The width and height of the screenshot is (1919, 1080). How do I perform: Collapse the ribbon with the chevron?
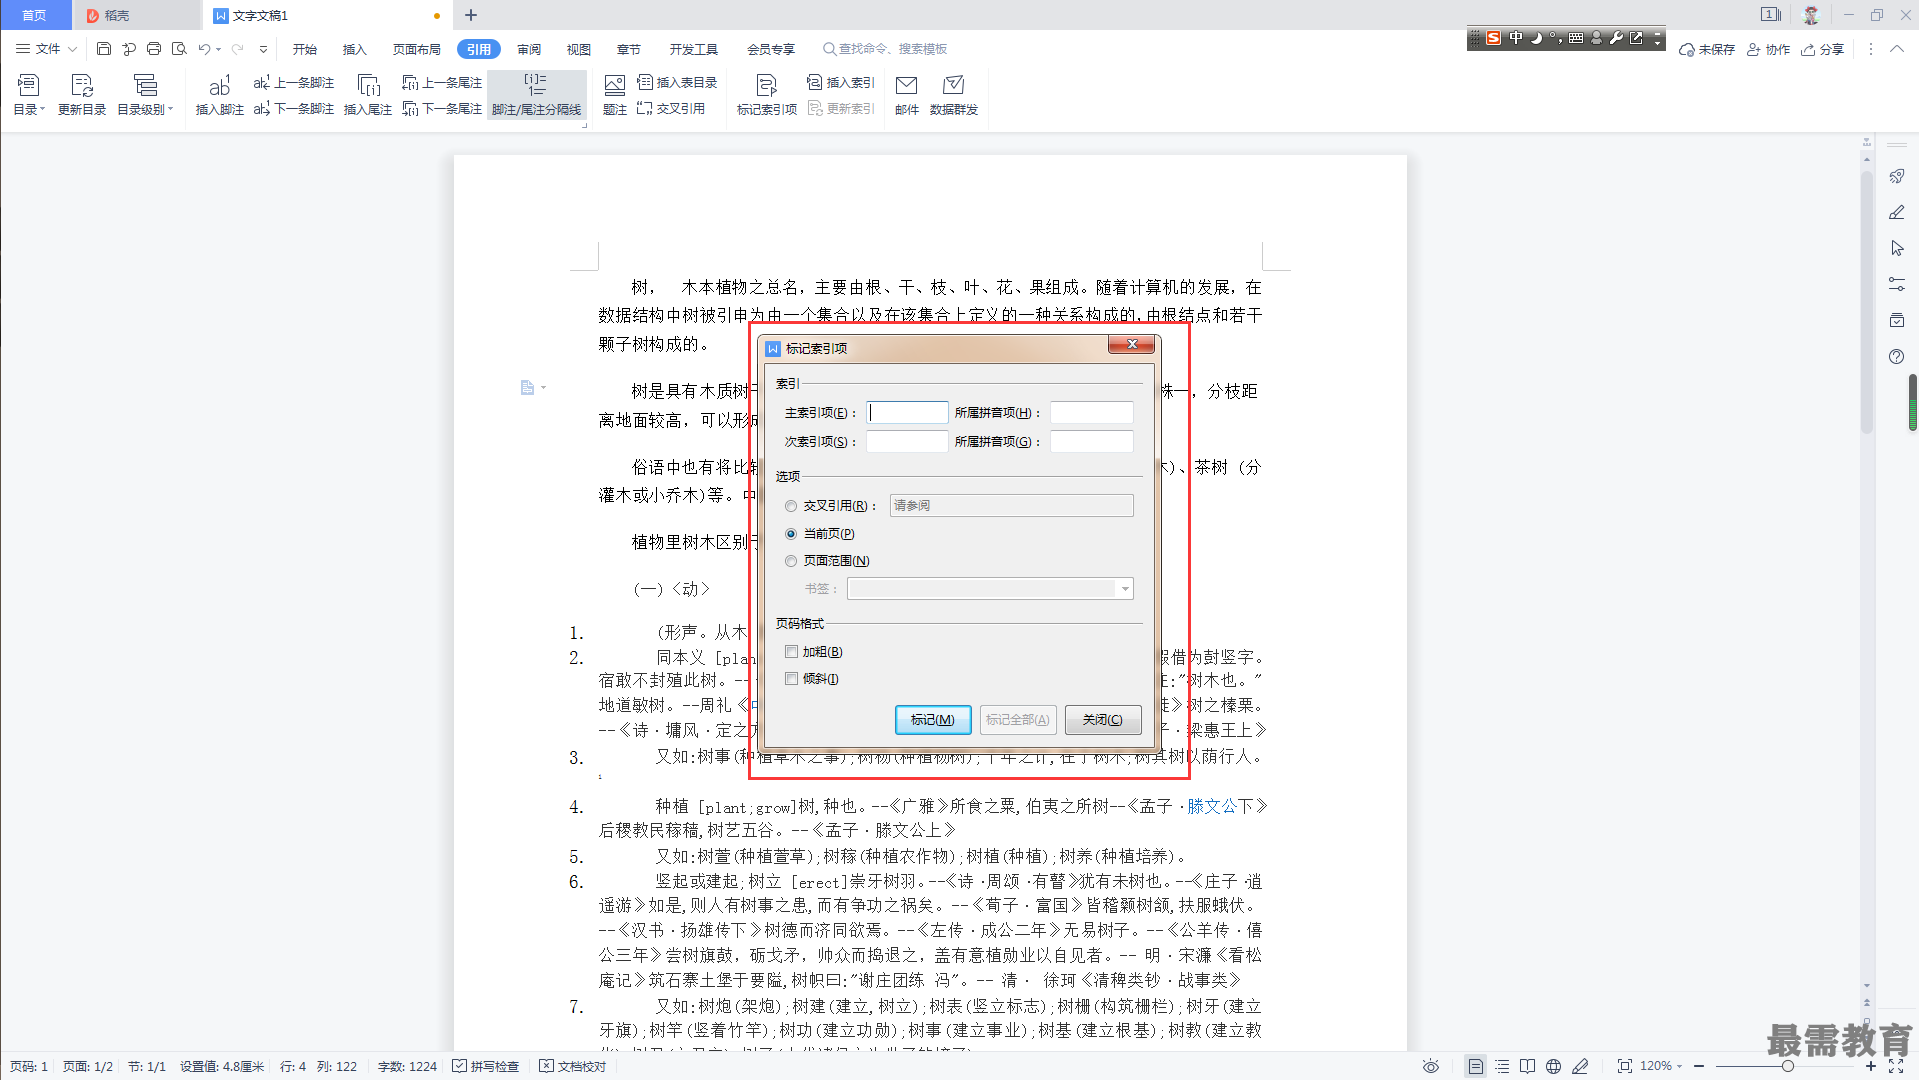click(1896, 48)
